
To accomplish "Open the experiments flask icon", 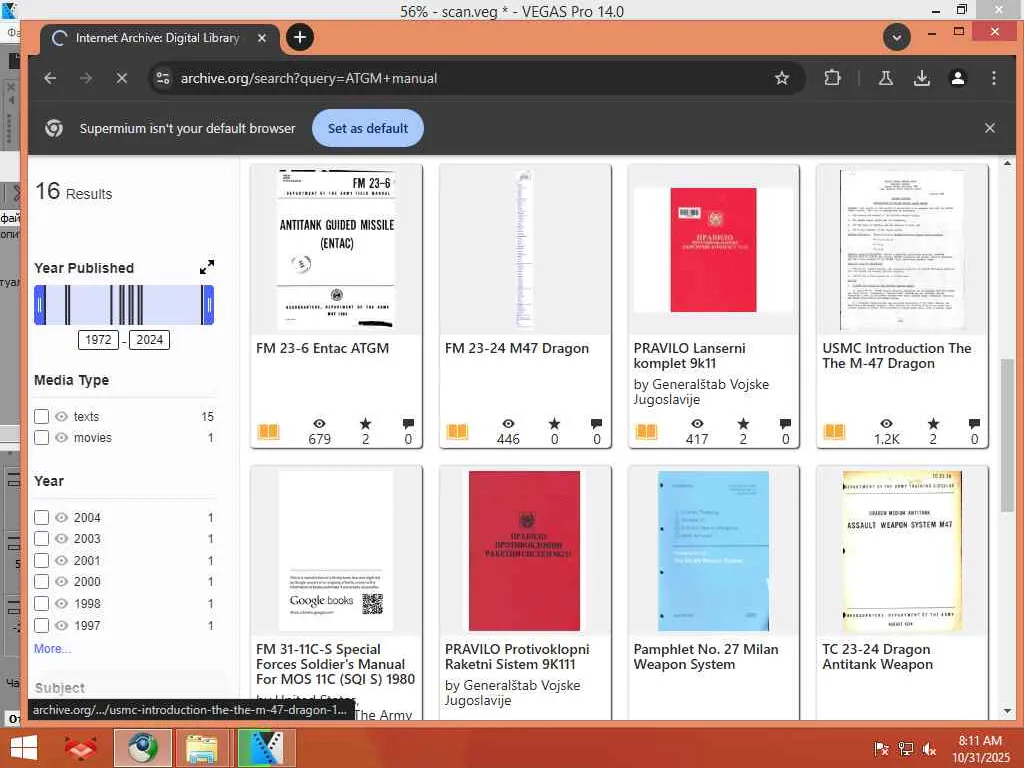I will (x=886, y=78).
